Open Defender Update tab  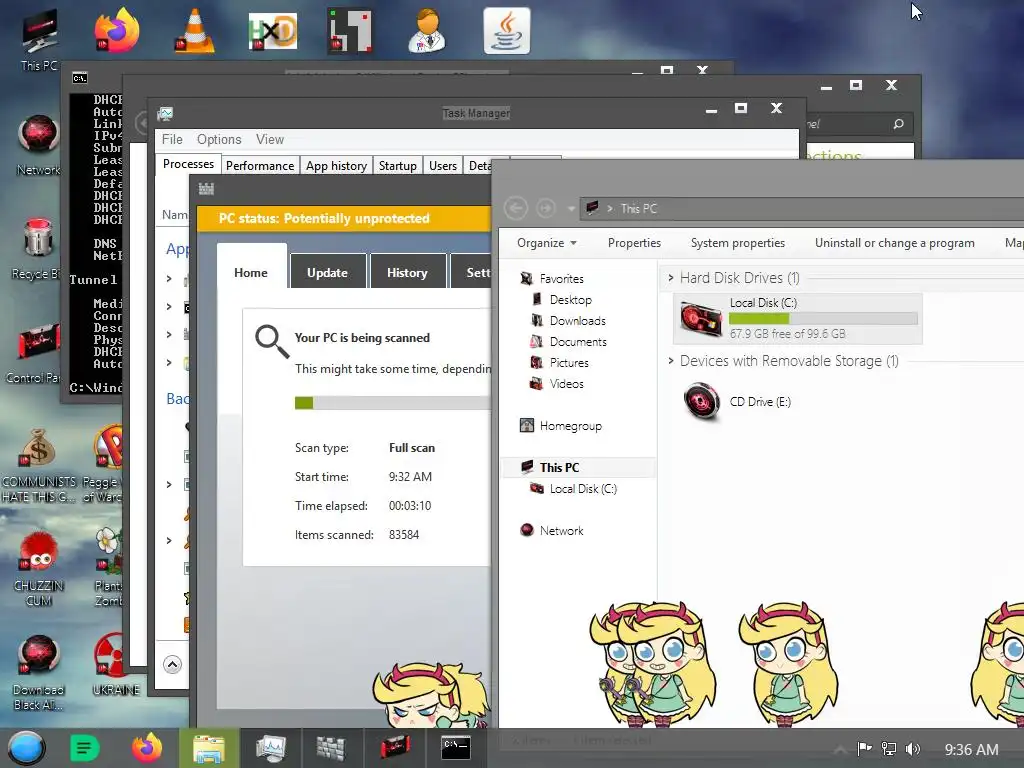click(327, 272)
